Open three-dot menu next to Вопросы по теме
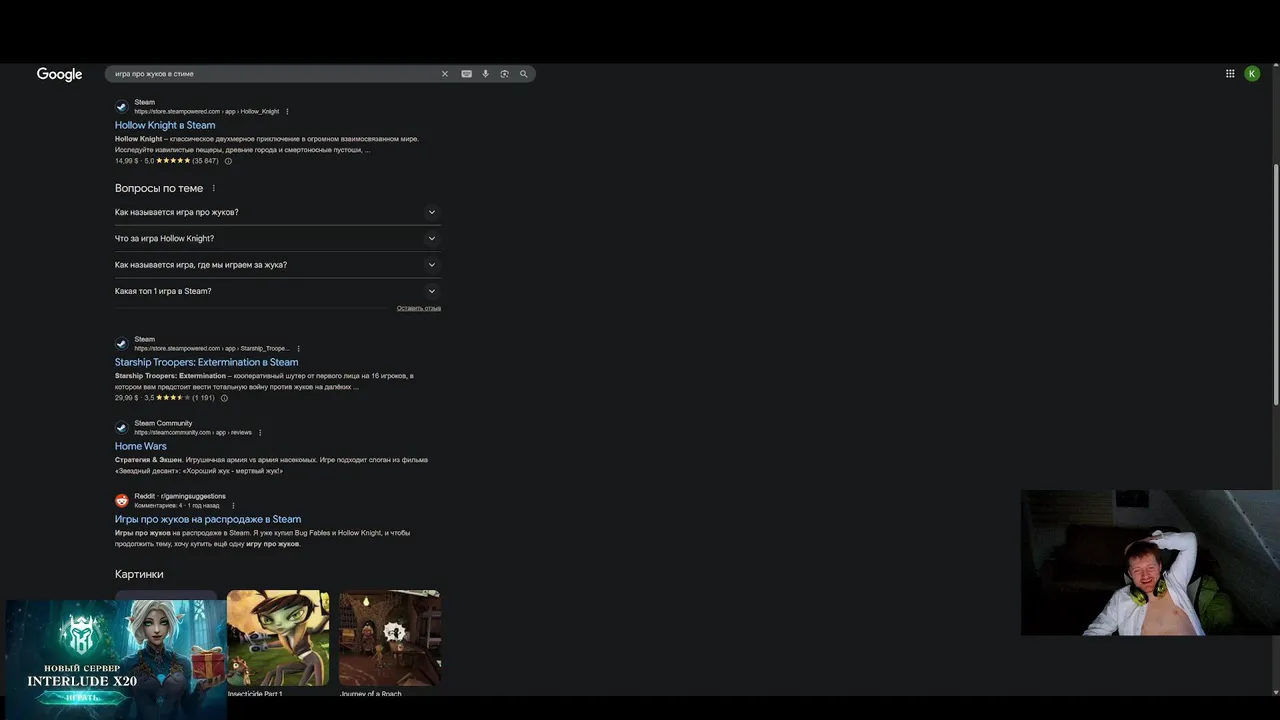Screen dimensions: 1280x720 click(213, 188)
